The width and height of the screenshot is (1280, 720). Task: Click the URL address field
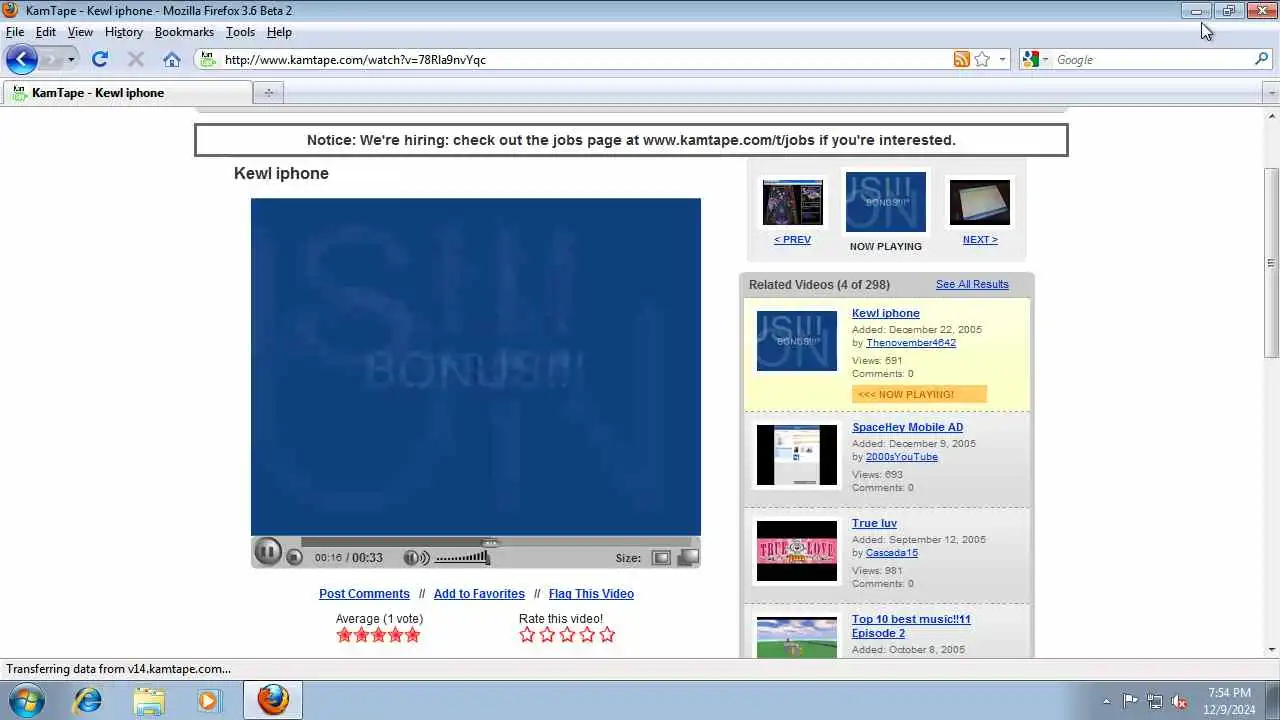pyautogui.click(x=584, y=59)
